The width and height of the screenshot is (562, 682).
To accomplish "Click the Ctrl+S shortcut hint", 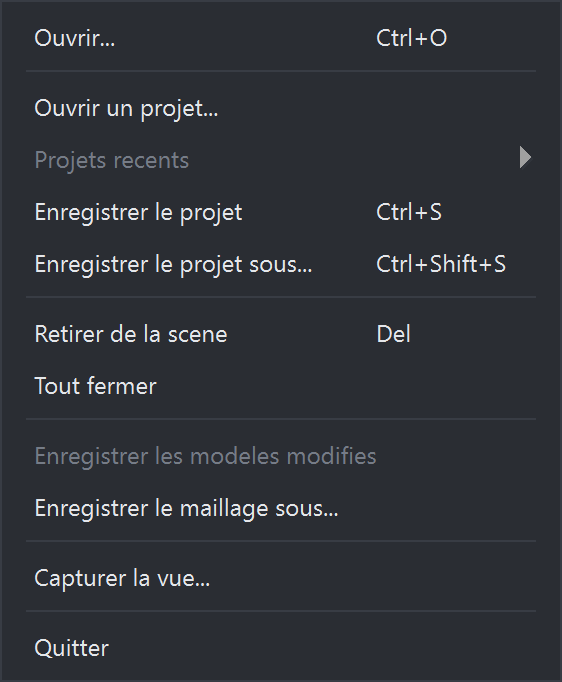I will 409,212.
